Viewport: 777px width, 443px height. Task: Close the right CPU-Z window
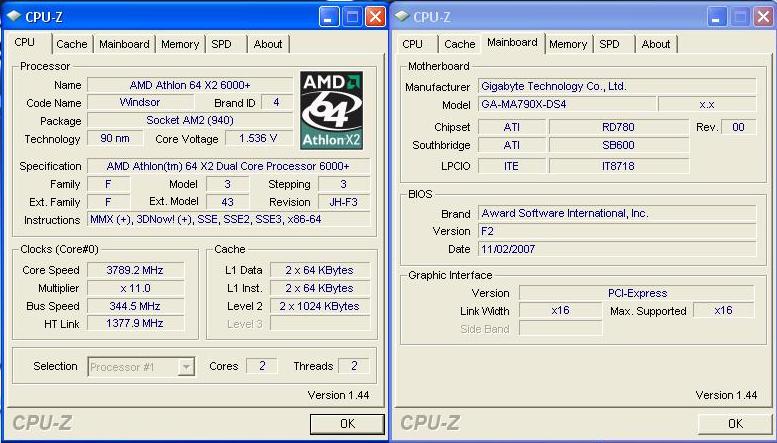(x=763, y=17)
